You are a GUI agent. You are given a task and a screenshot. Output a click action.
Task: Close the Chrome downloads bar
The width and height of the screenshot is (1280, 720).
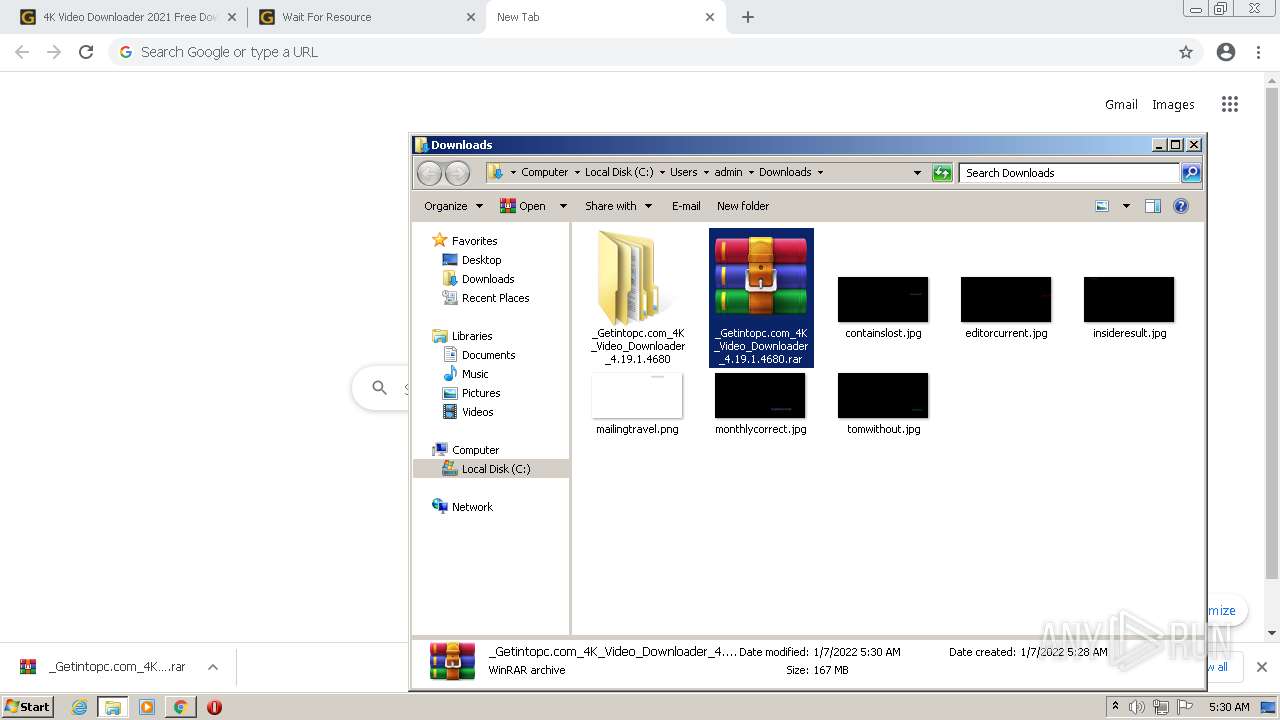(x=1261, y=667)
